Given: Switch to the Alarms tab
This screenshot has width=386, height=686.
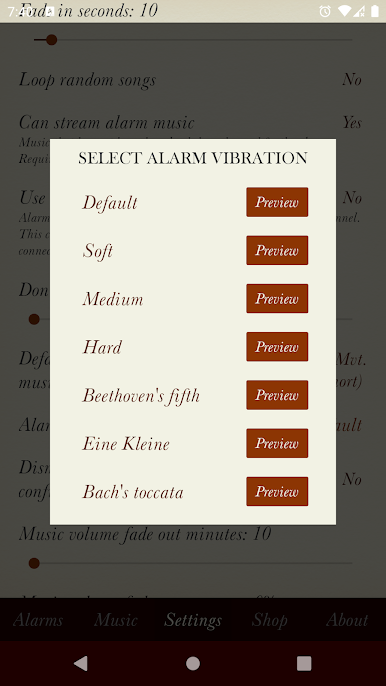Looking at the screenshot, I should click(x=38, y=620).
